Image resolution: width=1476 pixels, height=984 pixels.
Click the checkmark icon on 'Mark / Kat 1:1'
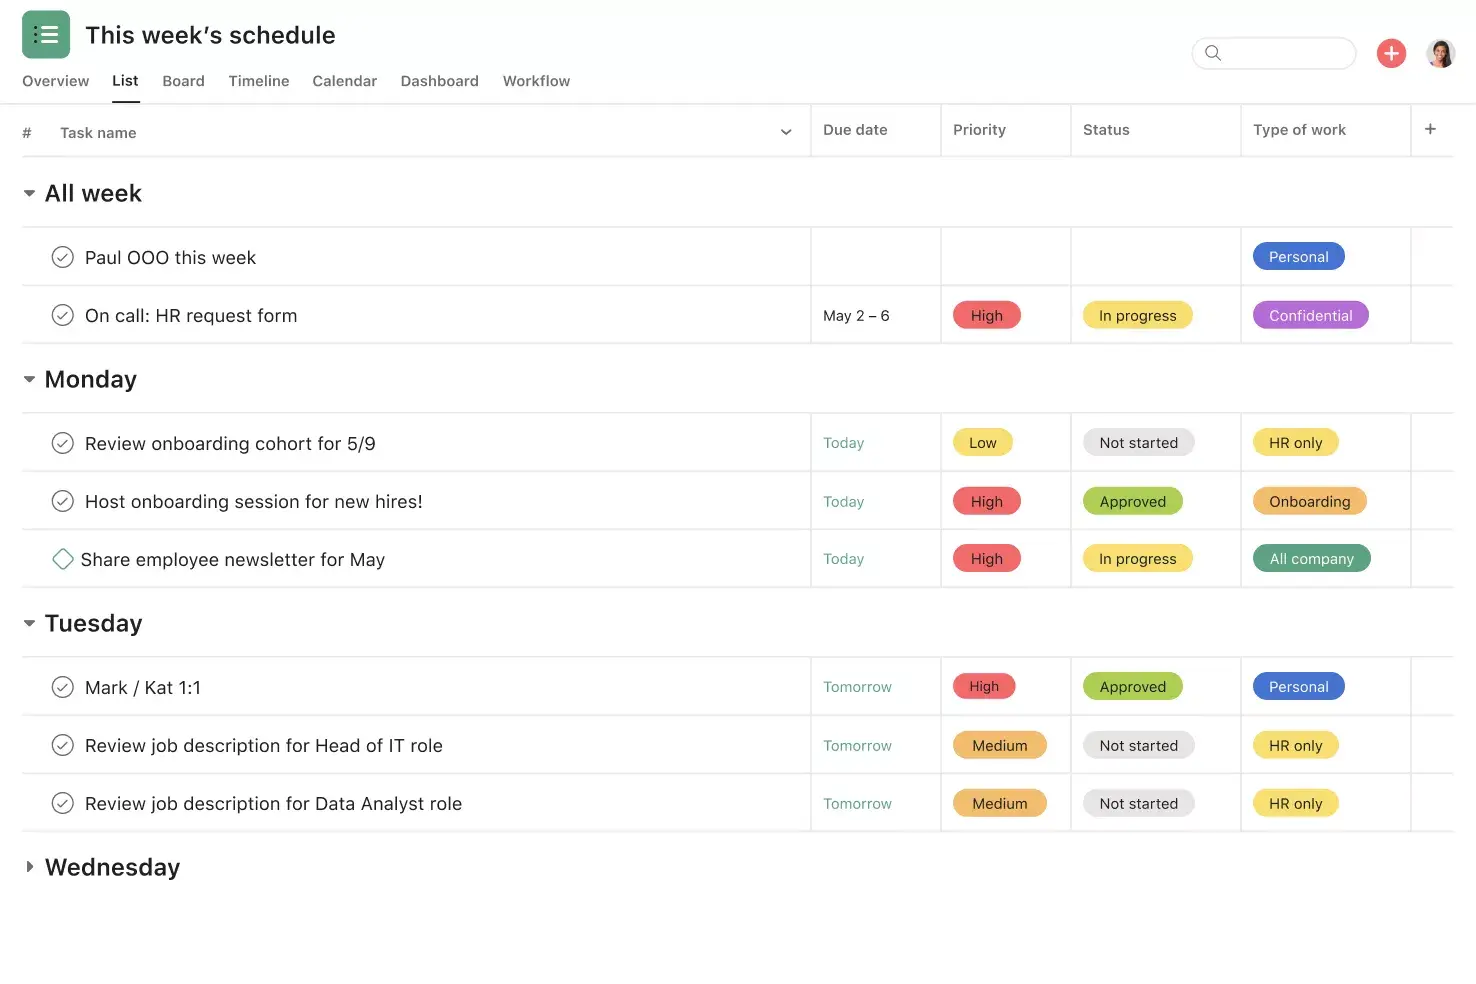pyautogui.click(x=63, y=687)
